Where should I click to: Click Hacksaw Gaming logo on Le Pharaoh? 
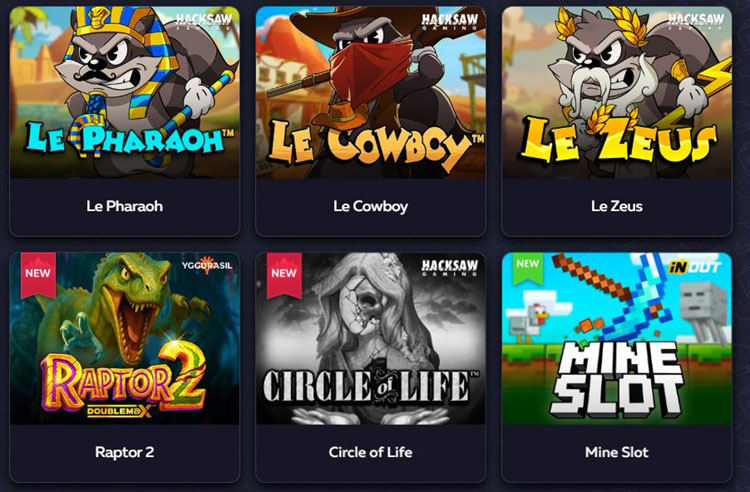[204, 21]
